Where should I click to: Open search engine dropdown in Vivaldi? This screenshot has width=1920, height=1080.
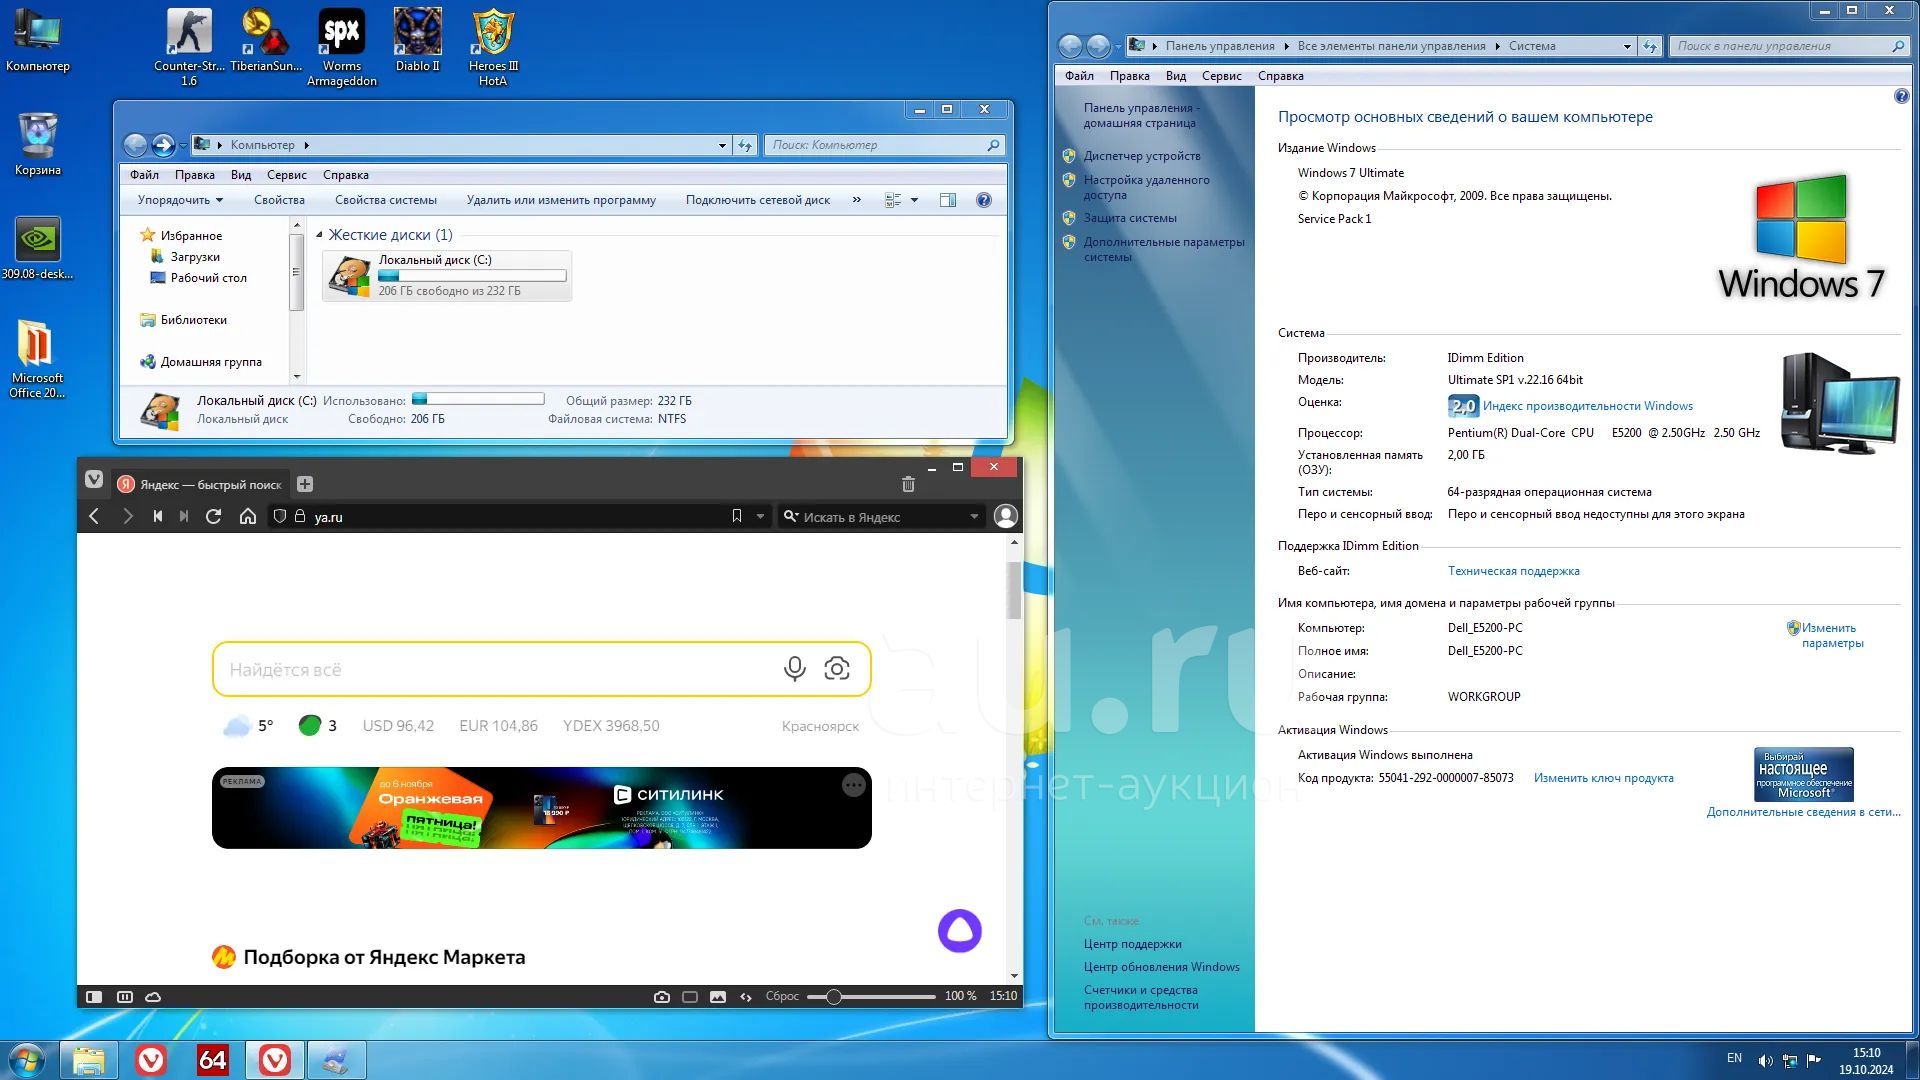tap(974, 516)
